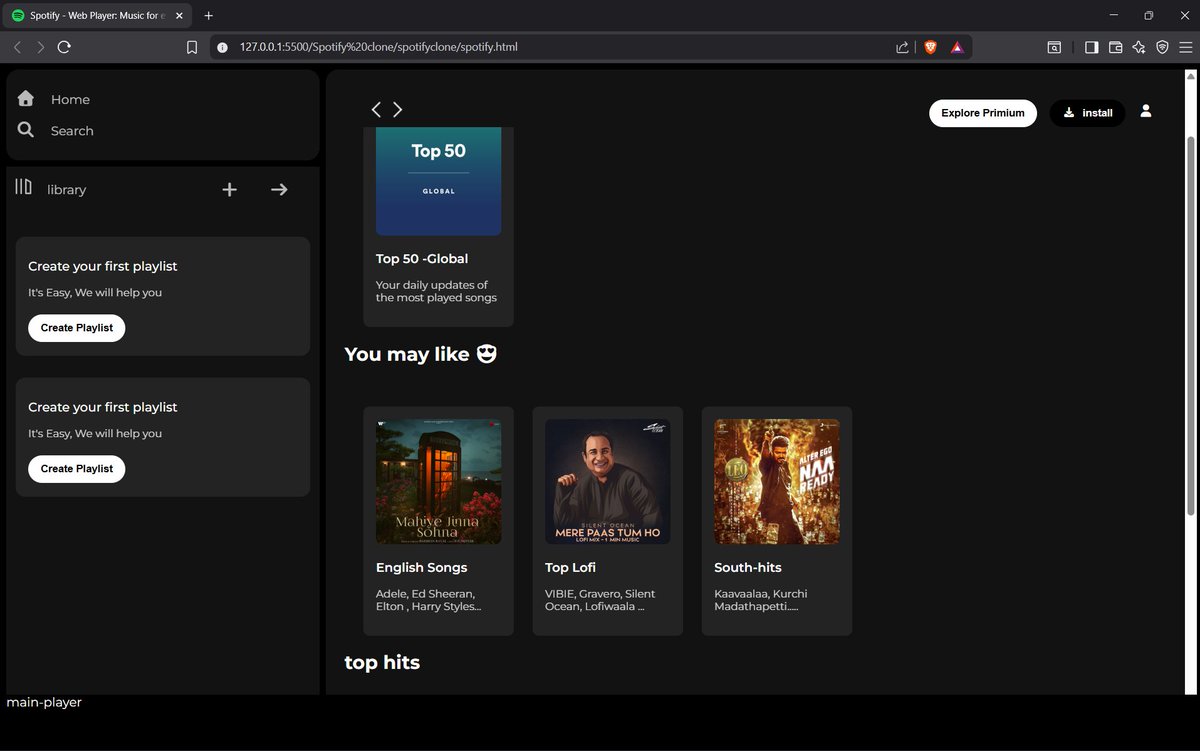The height and width of the screenshot is (751, 1200).
Task: Click the browser back button
Action: click(x=17, y=47)
